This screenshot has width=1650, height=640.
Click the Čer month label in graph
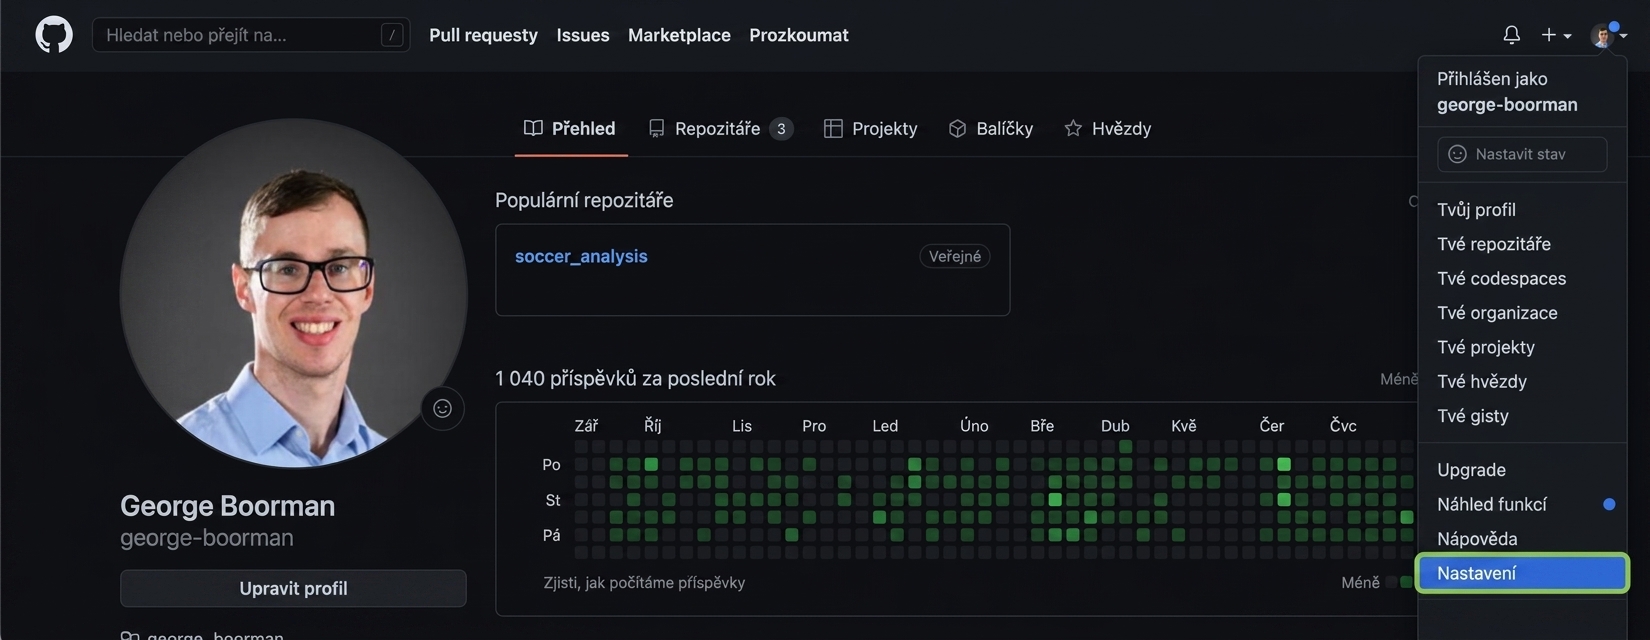click(1272, 426)
